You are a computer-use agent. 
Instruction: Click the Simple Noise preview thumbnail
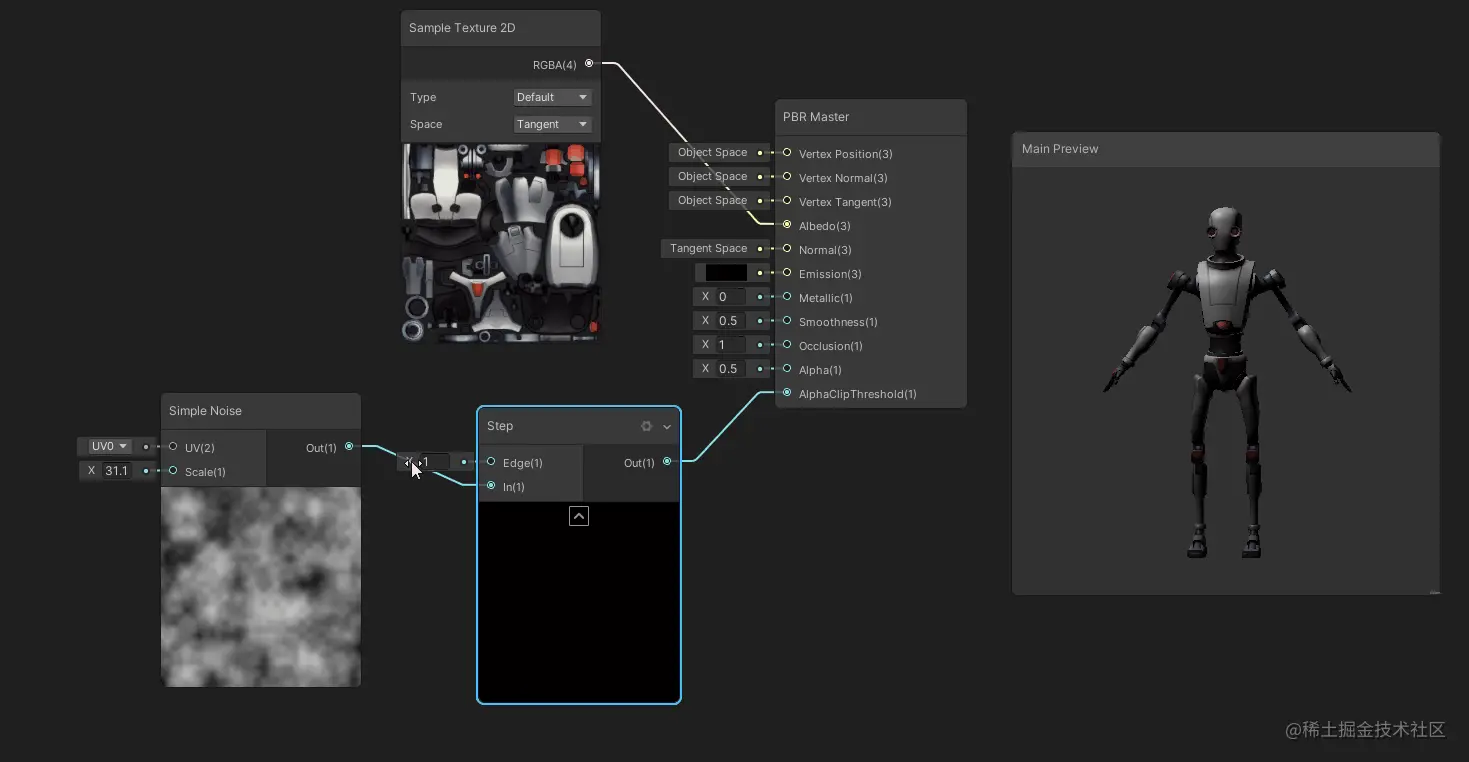[261, 587]
